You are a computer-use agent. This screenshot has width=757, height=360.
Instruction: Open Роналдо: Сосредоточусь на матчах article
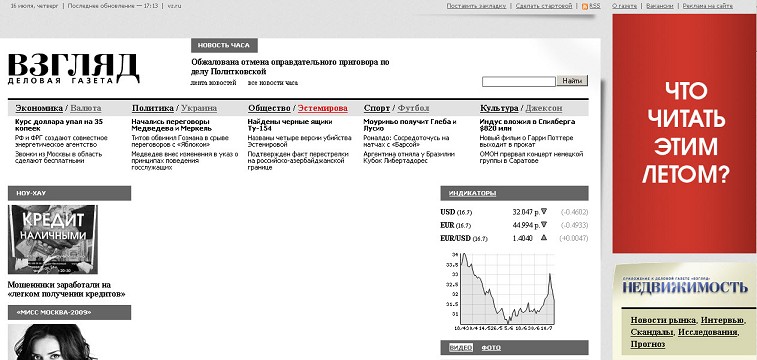tap(406, 141)
